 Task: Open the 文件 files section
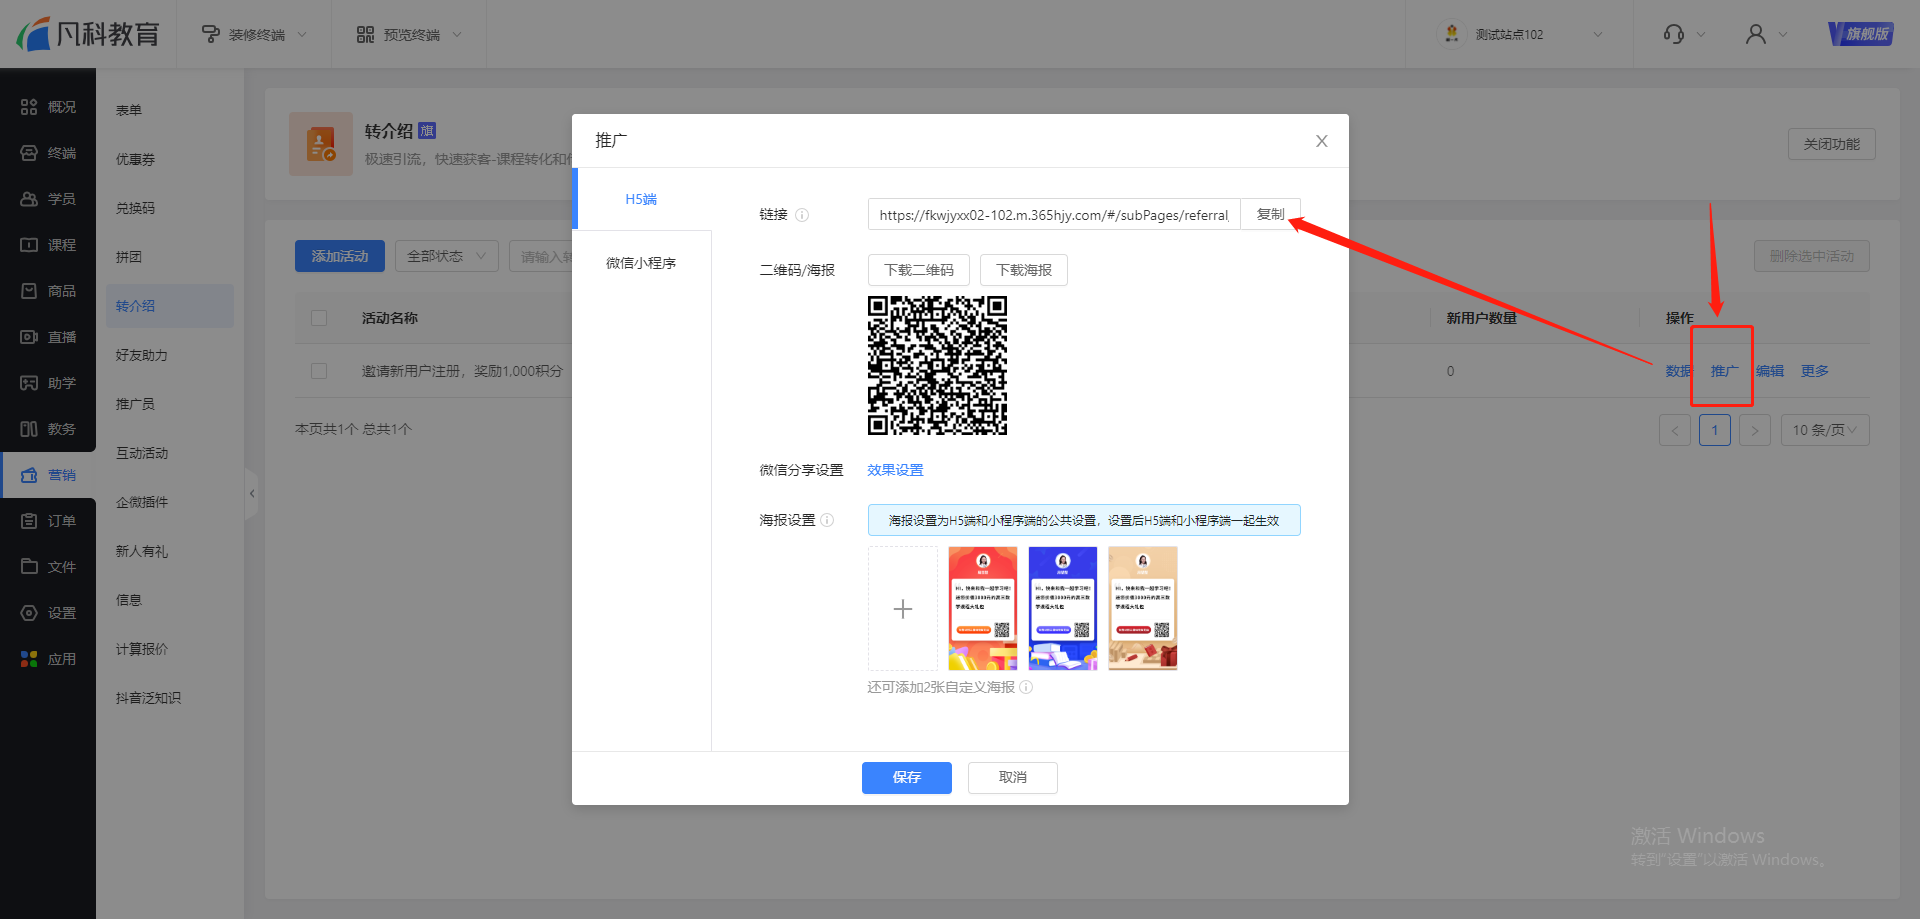(x=48, y=567)
